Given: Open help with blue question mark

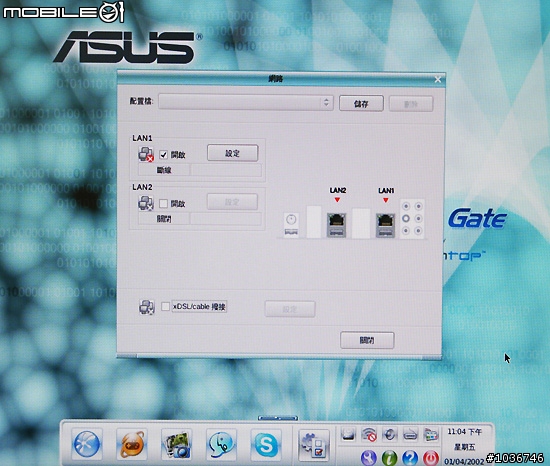Looking at the screenshot, I should 410,458.
